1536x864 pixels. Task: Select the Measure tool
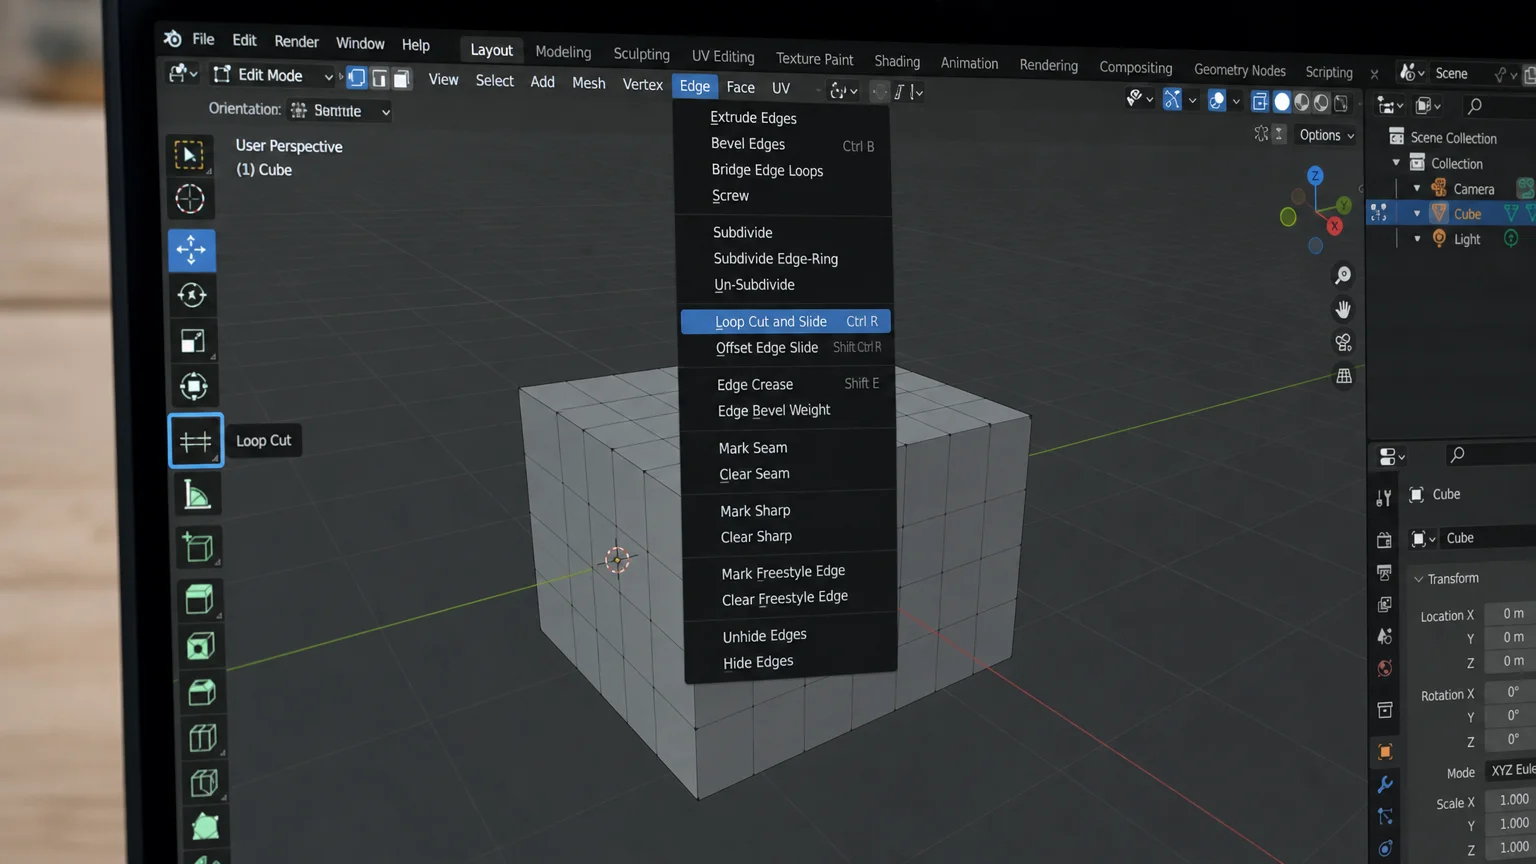pyautogui.click(x=197, y=494)
